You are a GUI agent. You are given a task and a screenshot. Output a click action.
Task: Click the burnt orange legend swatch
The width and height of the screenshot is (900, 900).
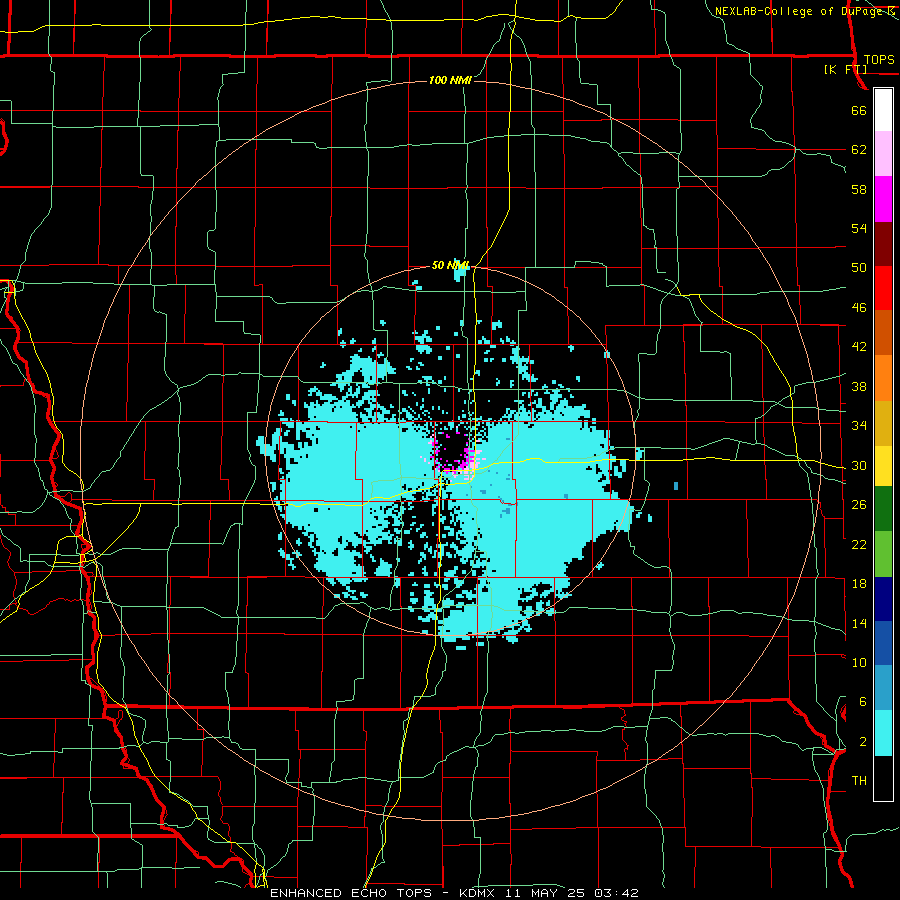(883, 333)
